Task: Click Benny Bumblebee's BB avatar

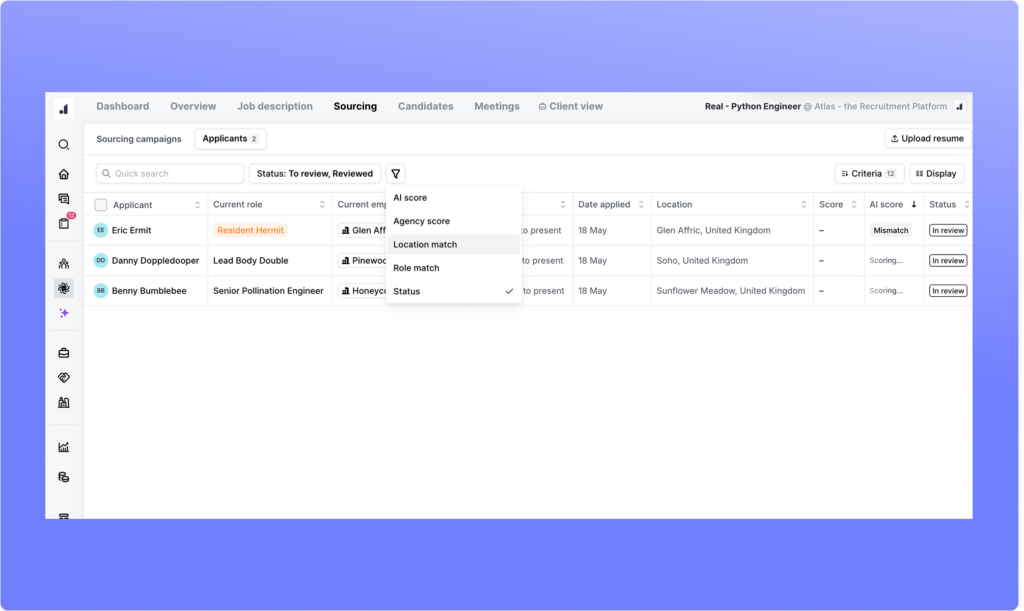Action: (x=101, y=290)
